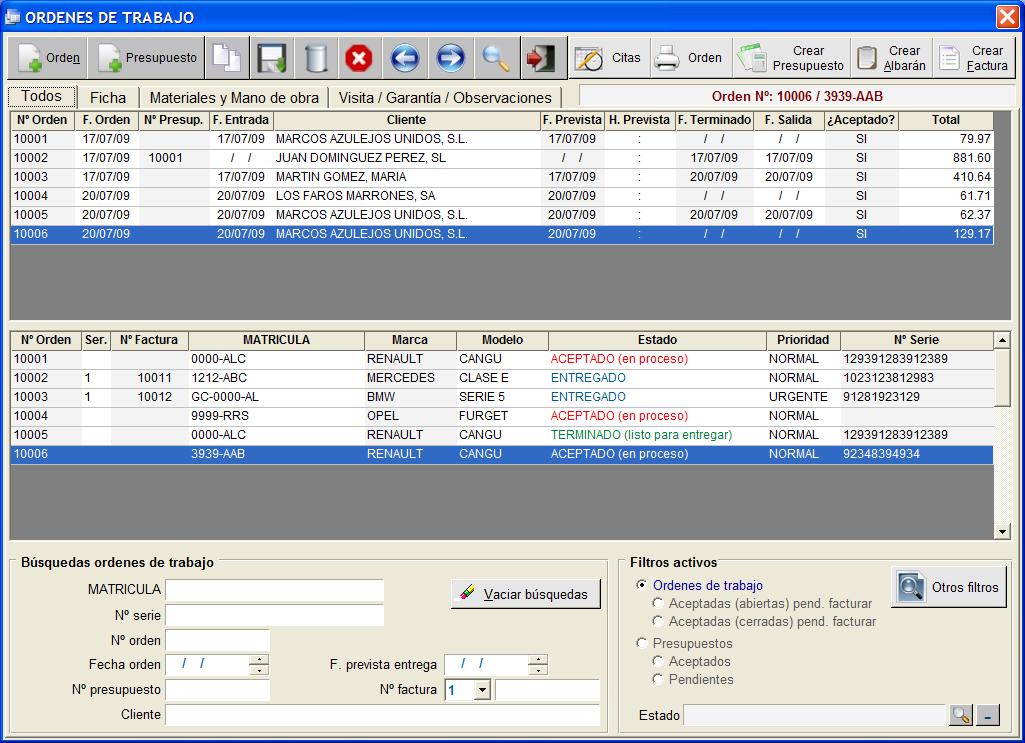This screenshot has width=1025, height=743.
Task: Focus the Nº factura number field
Action: click(x=547, y=689)
